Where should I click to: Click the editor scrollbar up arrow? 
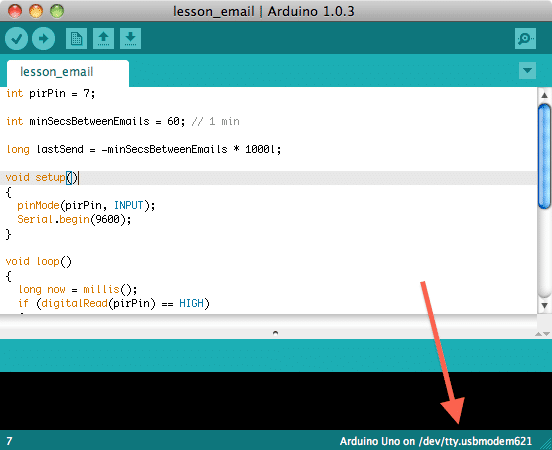(544, 95)
